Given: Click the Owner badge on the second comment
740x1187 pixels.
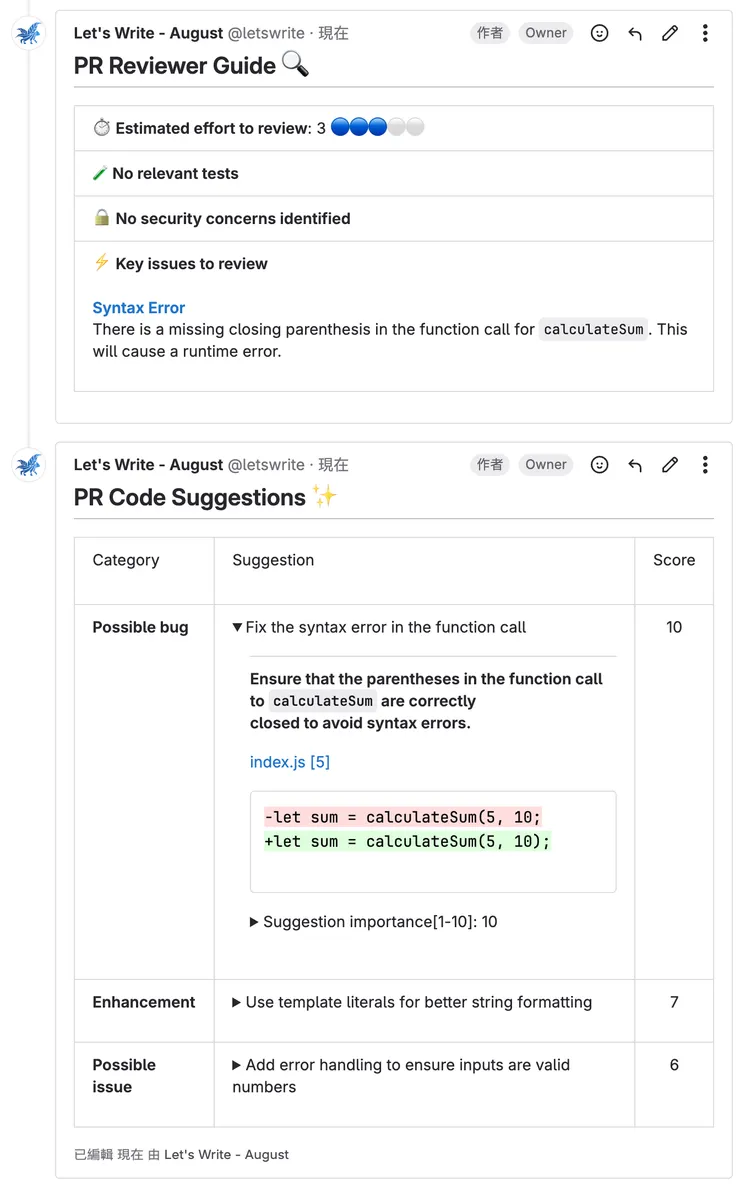Looking at the screenshot, I should (545, 464).
